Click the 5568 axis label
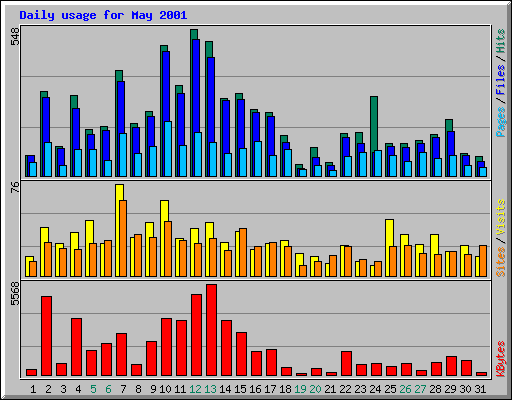512x400 pixels. coord(15,294)
